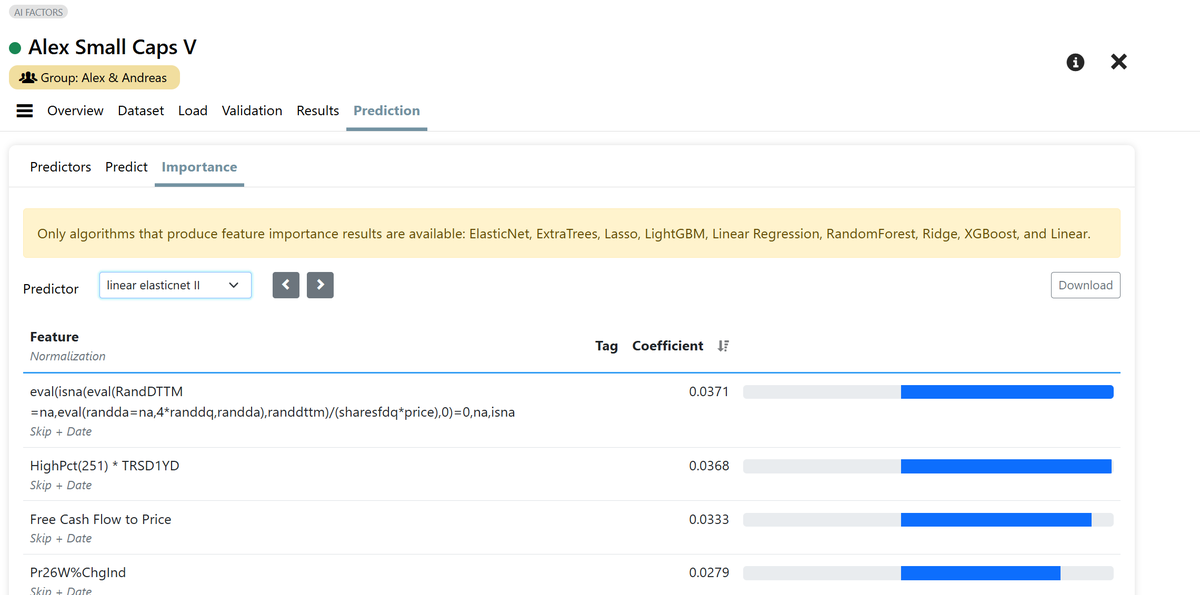Click the Predictor label
The width and height of the screenshot is (1200, 595).
(51, 289)
